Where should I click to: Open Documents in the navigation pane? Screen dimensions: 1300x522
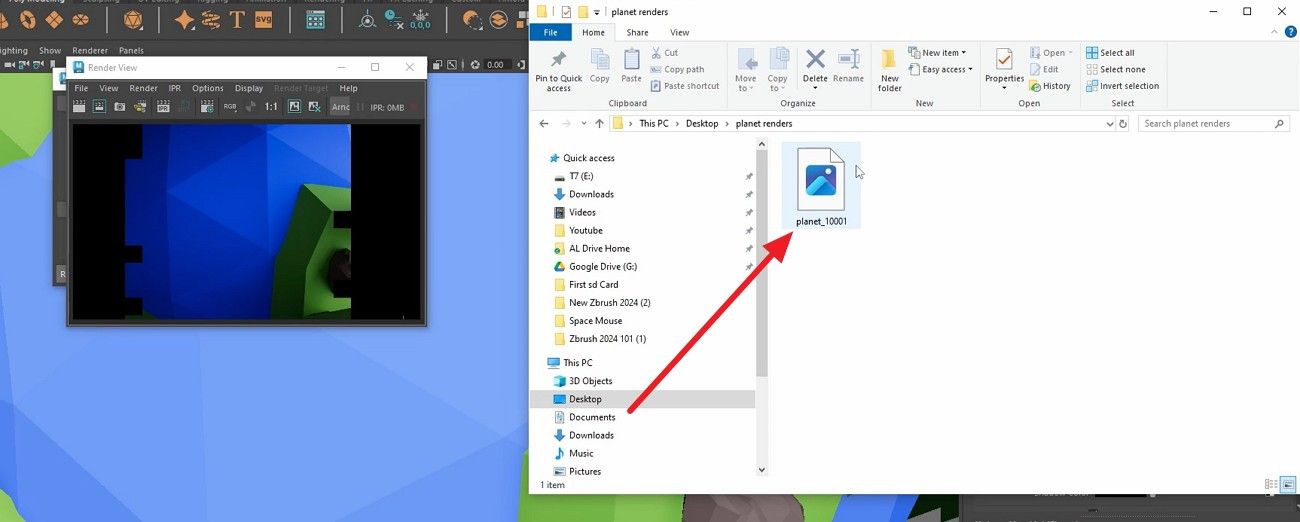592,417
